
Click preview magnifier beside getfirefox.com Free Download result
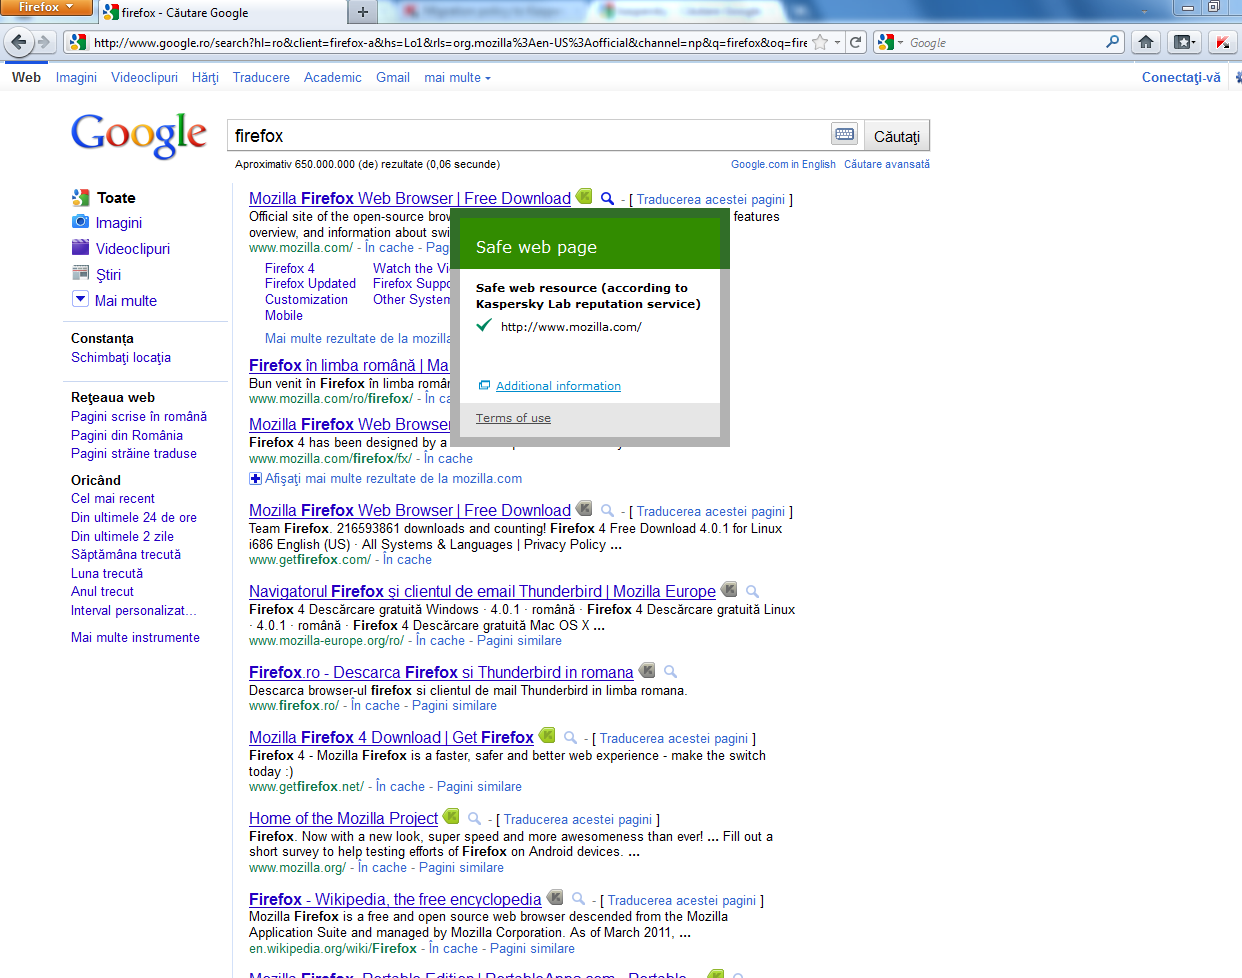point(607,511)
